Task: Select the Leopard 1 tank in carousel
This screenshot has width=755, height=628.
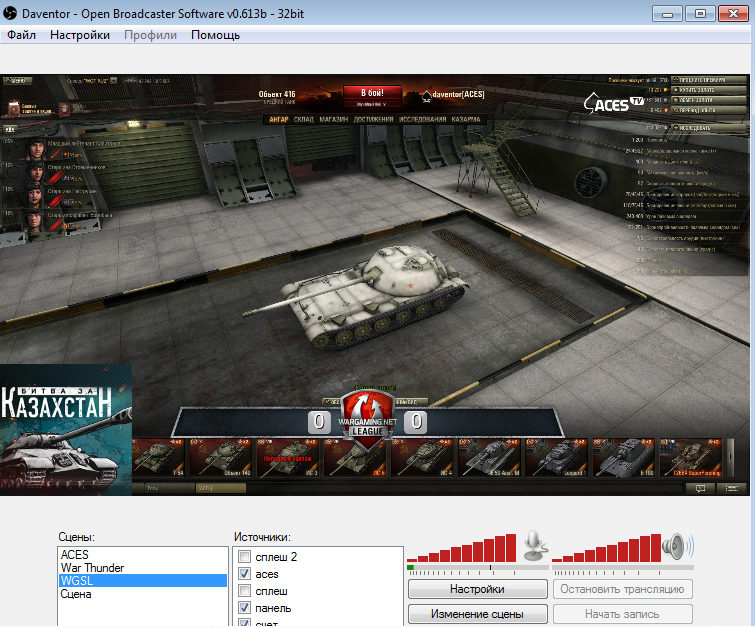Action: [x=556, y=458]
